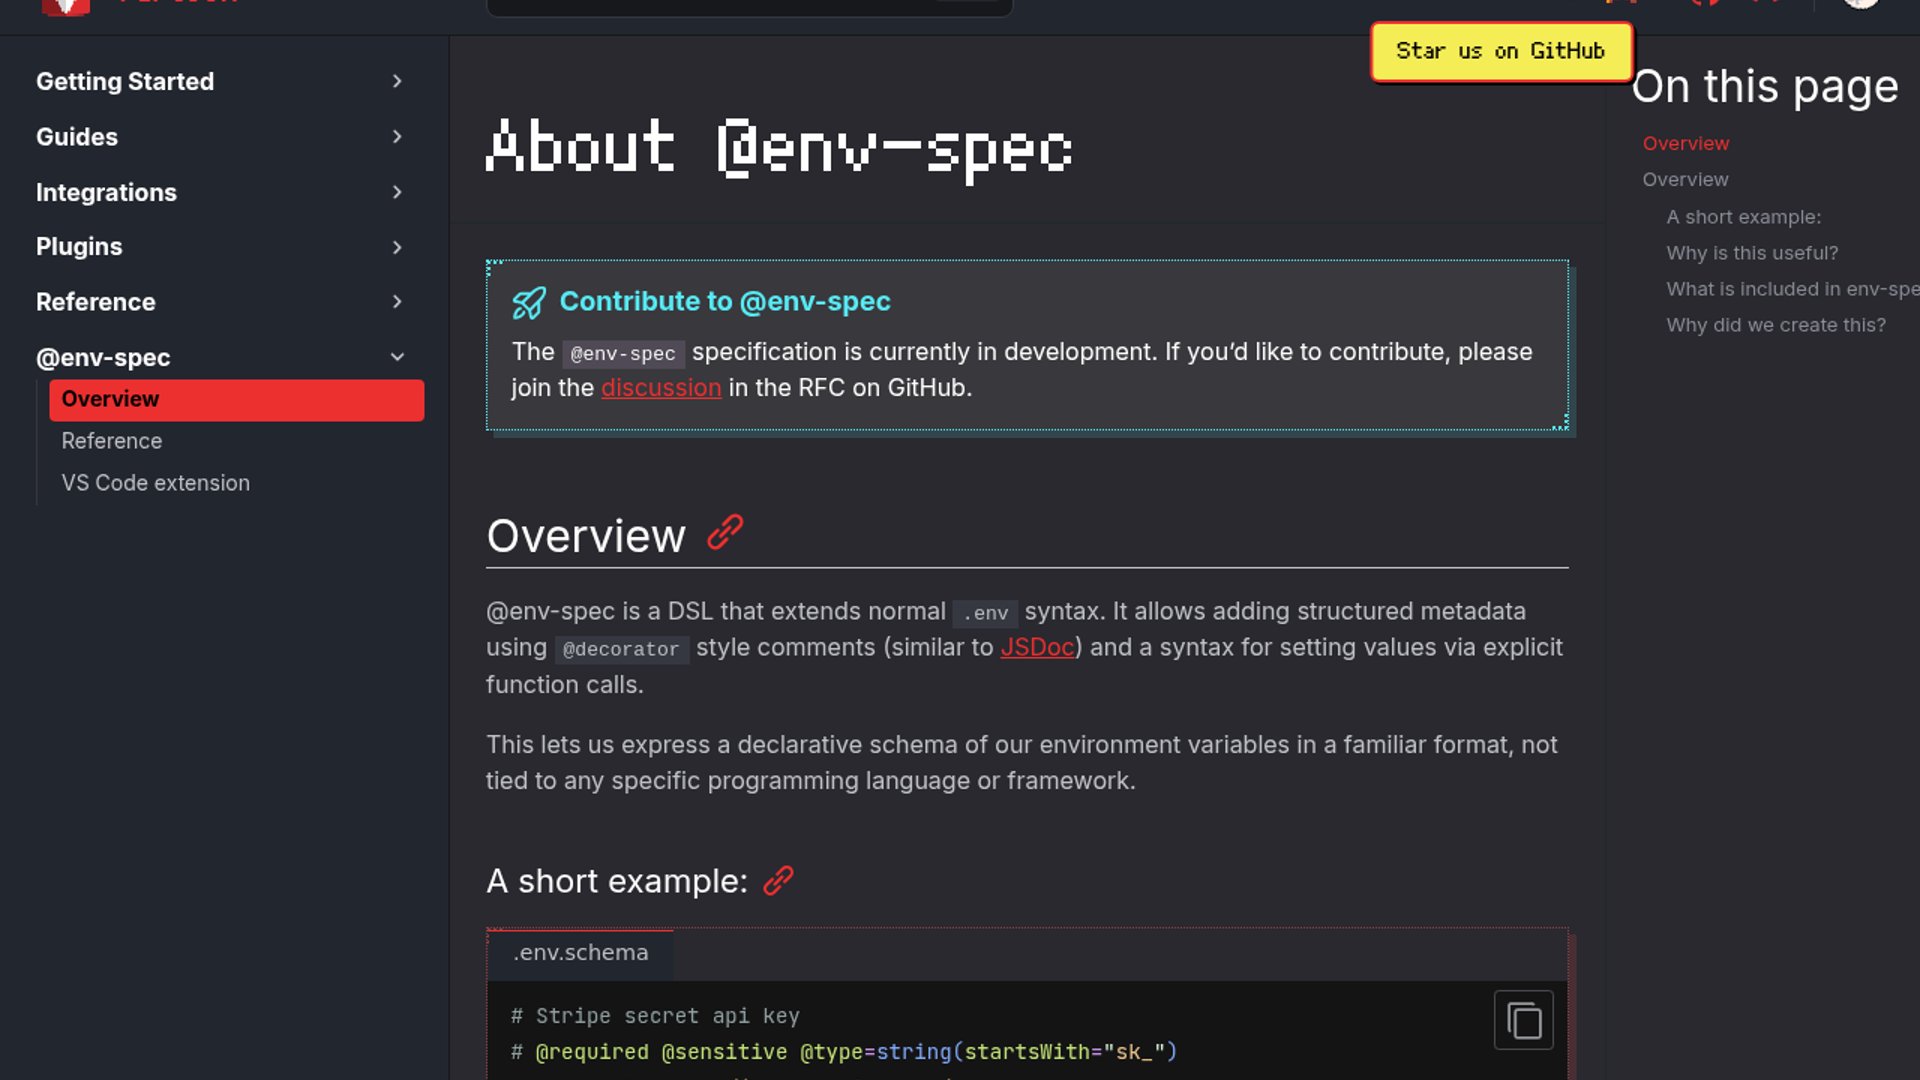Open the discussion link in the callout

660,388
